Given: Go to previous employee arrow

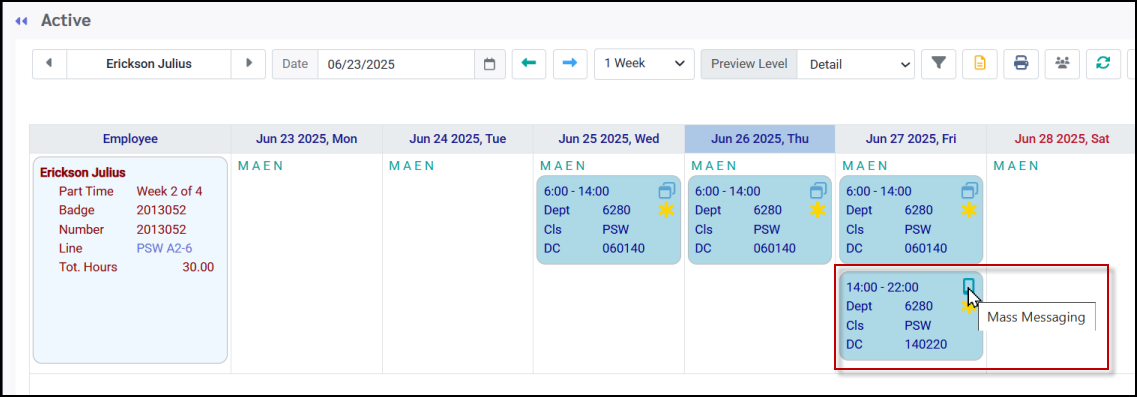Looking at the screenshot, I should coord(49,64).
